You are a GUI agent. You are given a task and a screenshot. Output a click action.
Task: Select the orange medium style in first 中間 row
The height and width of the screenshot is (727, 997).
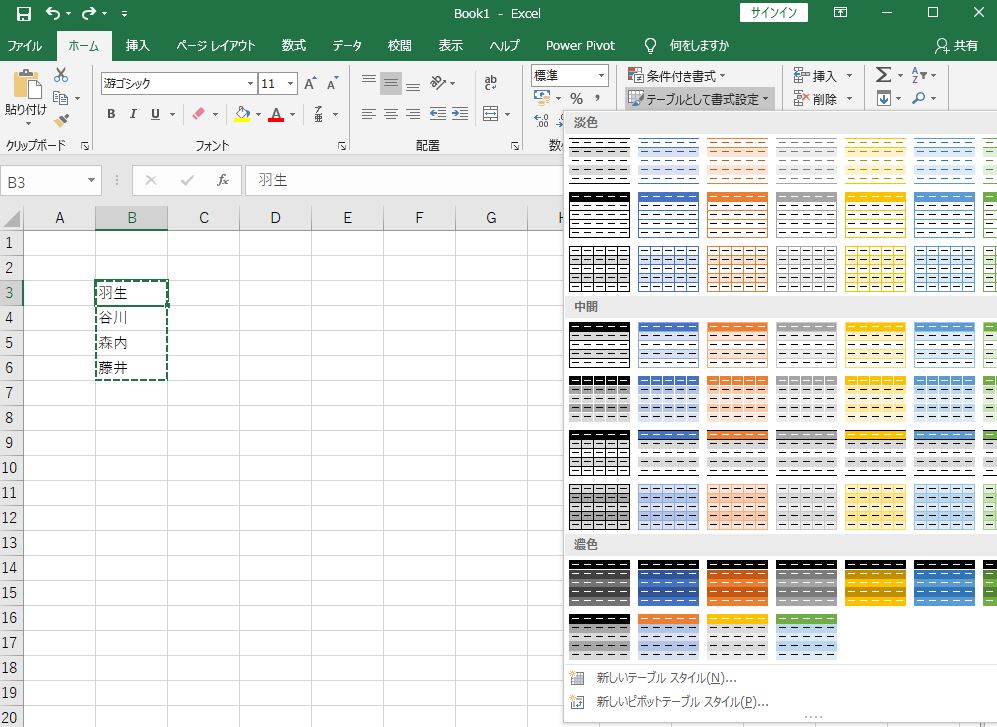tap(737, 345)
